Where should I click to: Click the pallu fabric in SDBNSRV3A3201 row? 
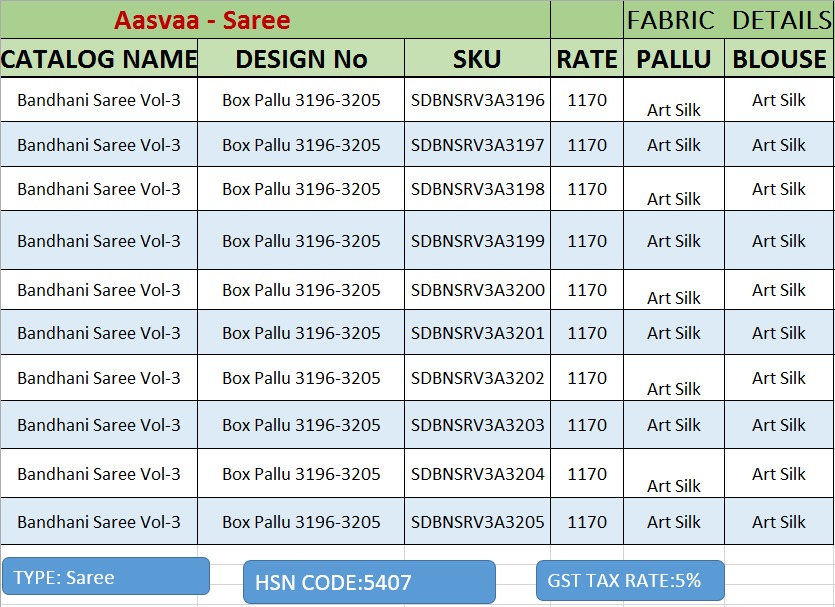pyautogui.click(x=673, y=333)
